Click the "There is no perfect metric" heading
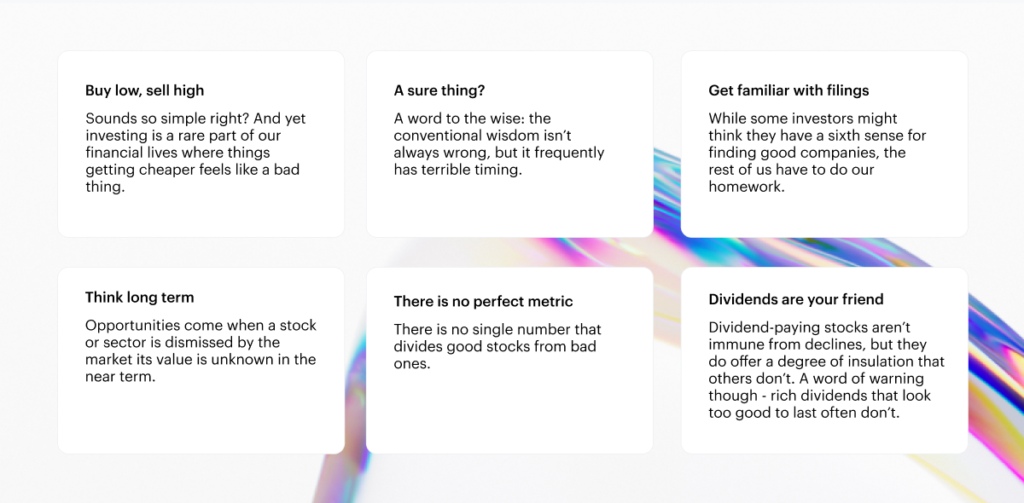Image resolution: width=1024 pixels, height=503 pixels. point(483,301)
